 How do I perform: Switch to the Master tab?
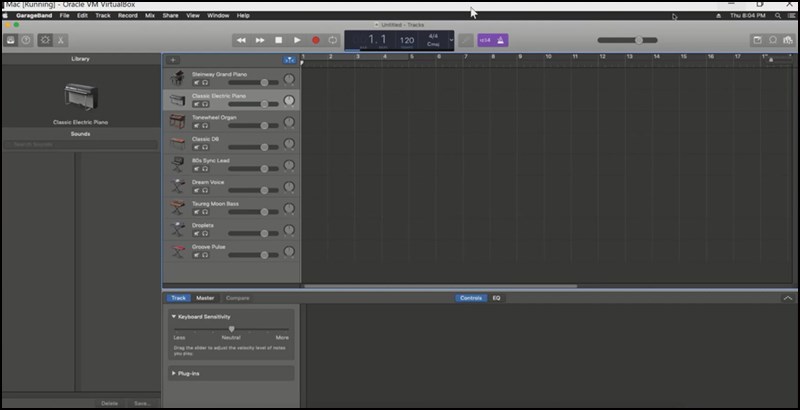[x=205, y=298]
